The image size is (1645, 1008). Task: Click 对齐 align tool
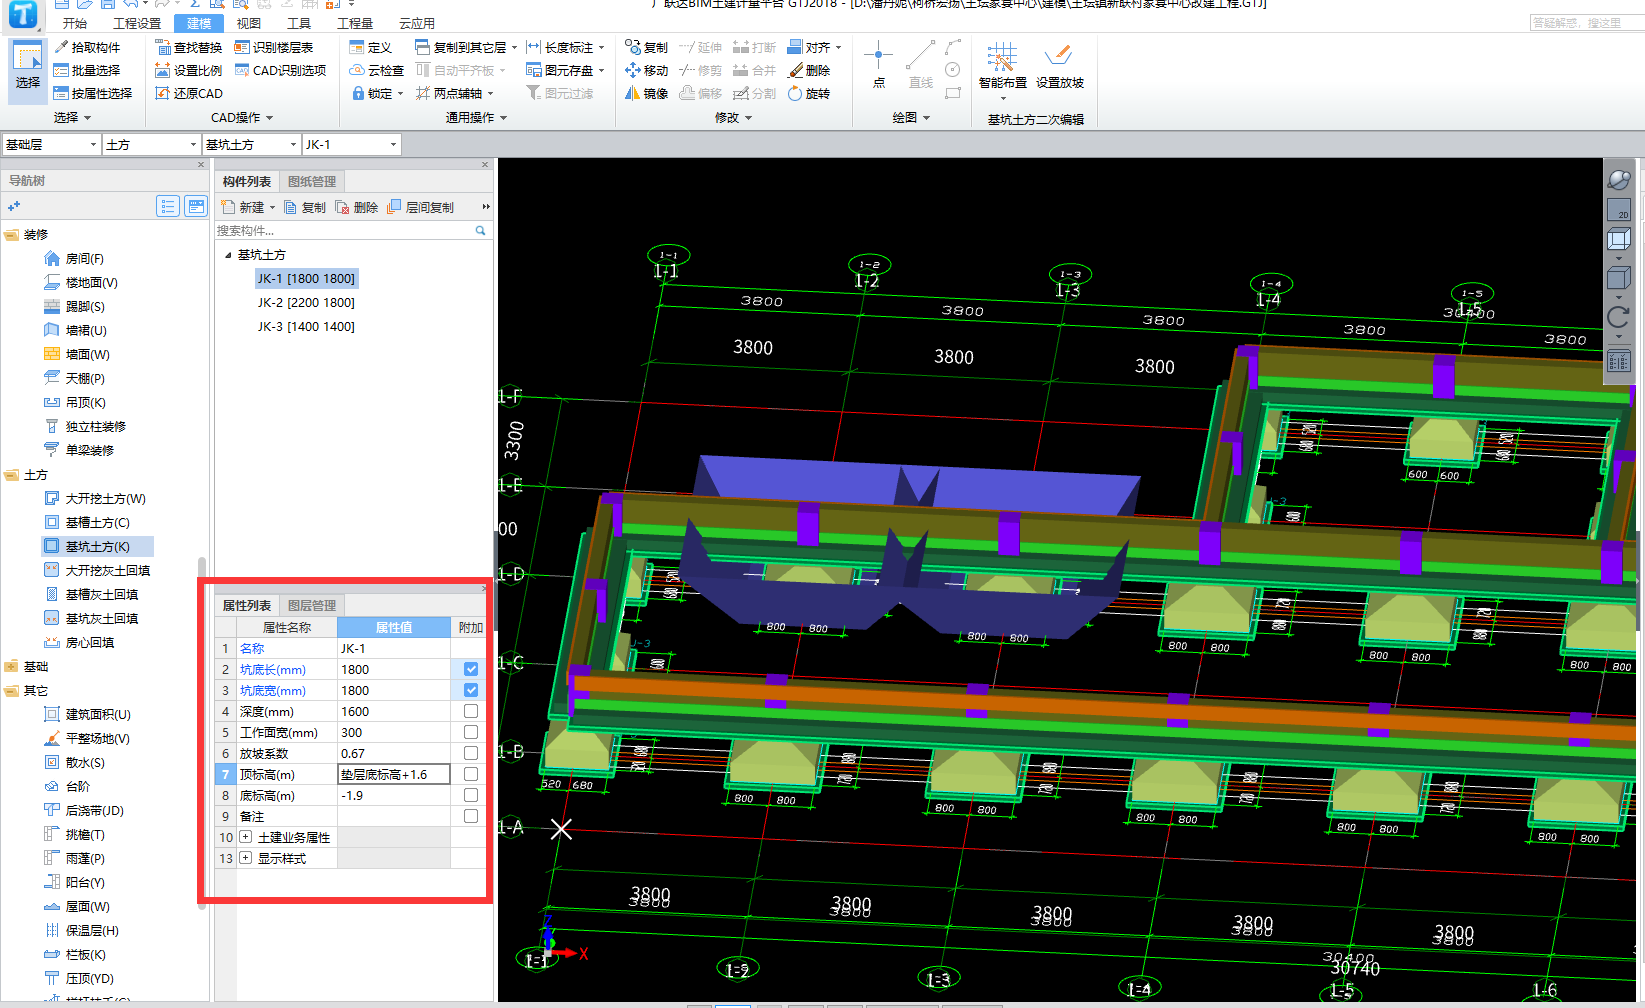click(814, 47)
